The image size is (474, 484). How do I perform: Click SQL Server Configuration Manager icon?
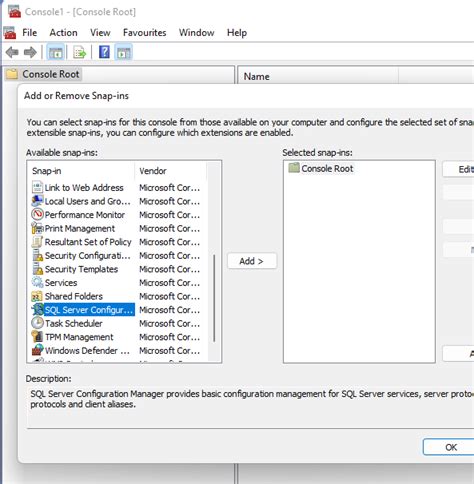tap(37, 310)
